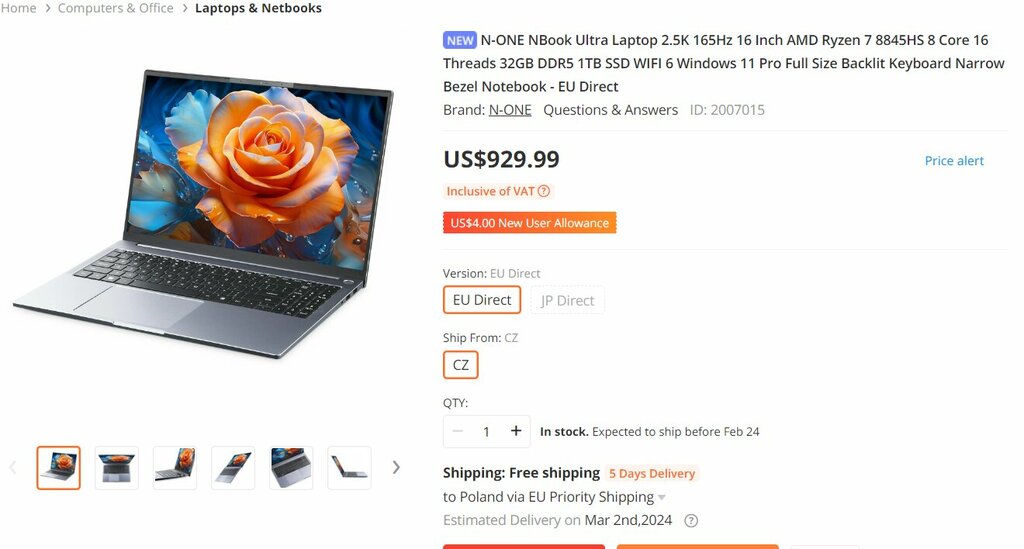1024x549 pixels.
Task: Click the NEW badge beside product title
Action: 460,40
